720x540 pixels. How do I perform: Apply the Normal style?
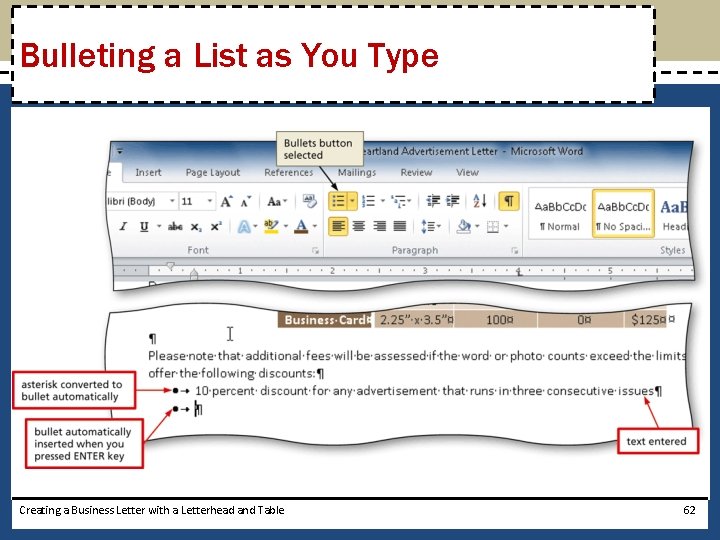tap(560, 214)
